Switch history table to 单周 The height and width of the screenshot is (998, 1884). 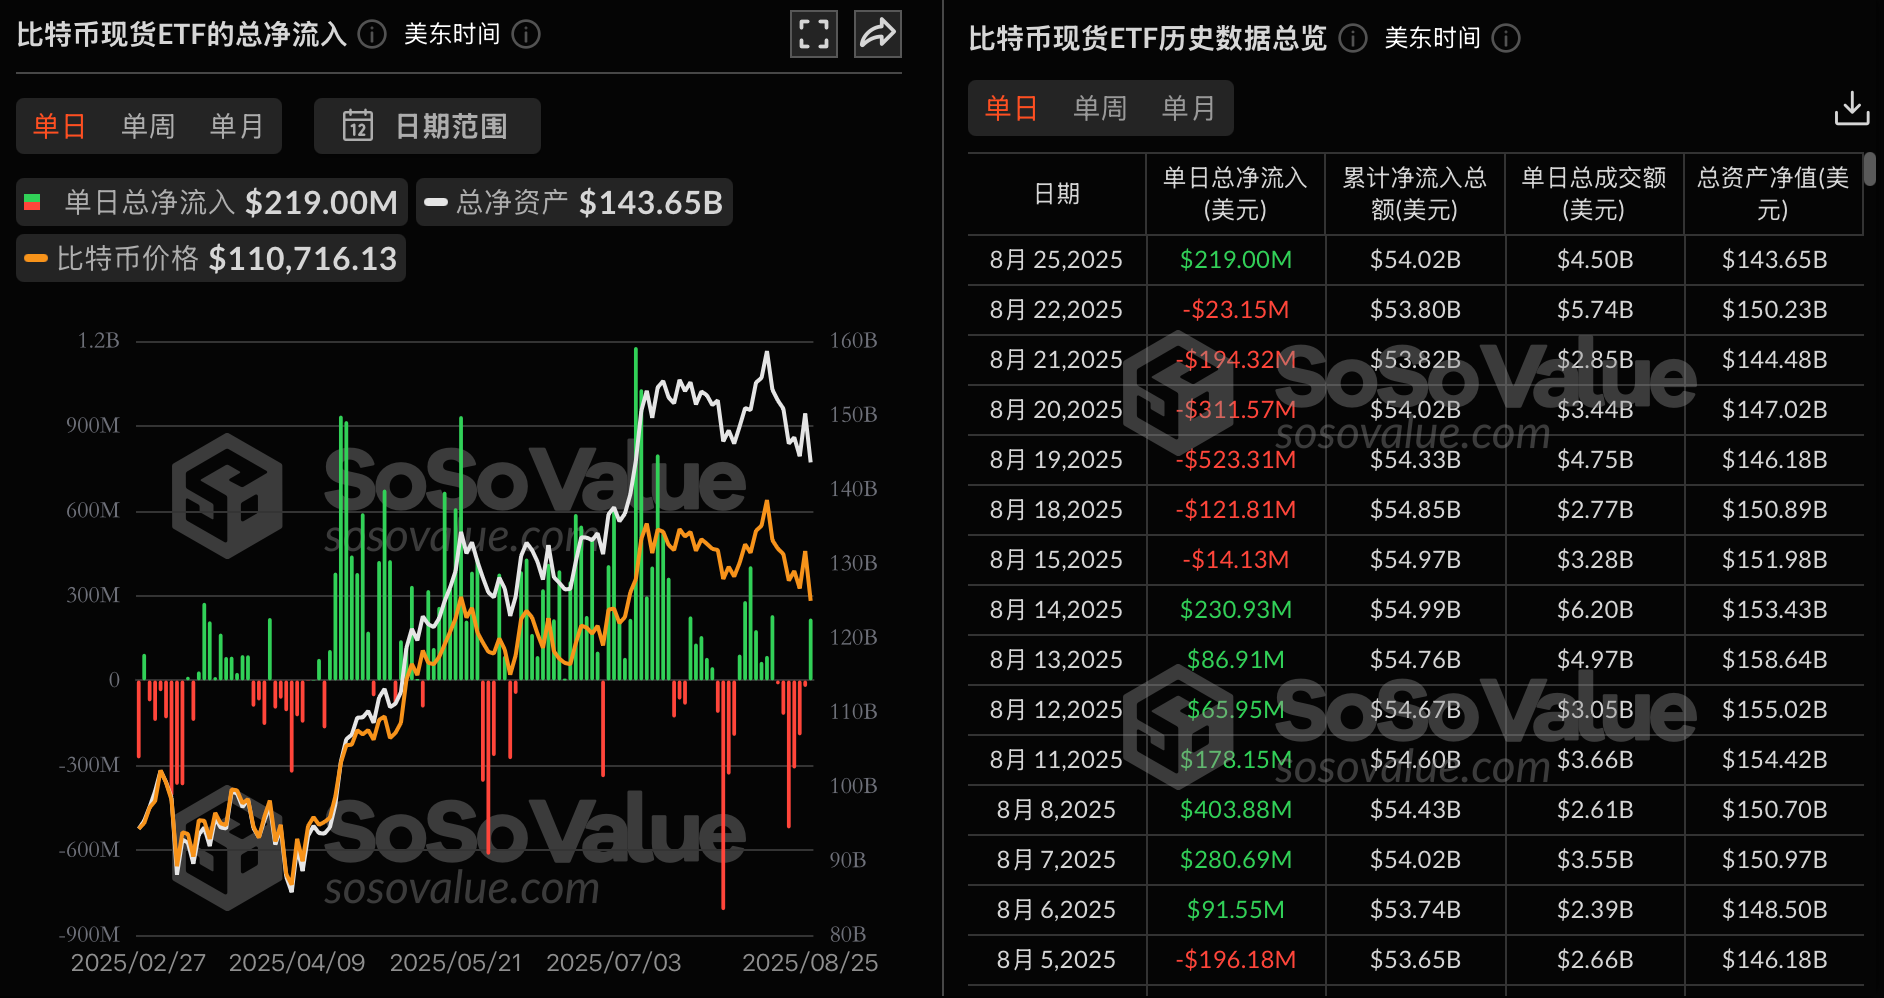tap(1100, 108)
